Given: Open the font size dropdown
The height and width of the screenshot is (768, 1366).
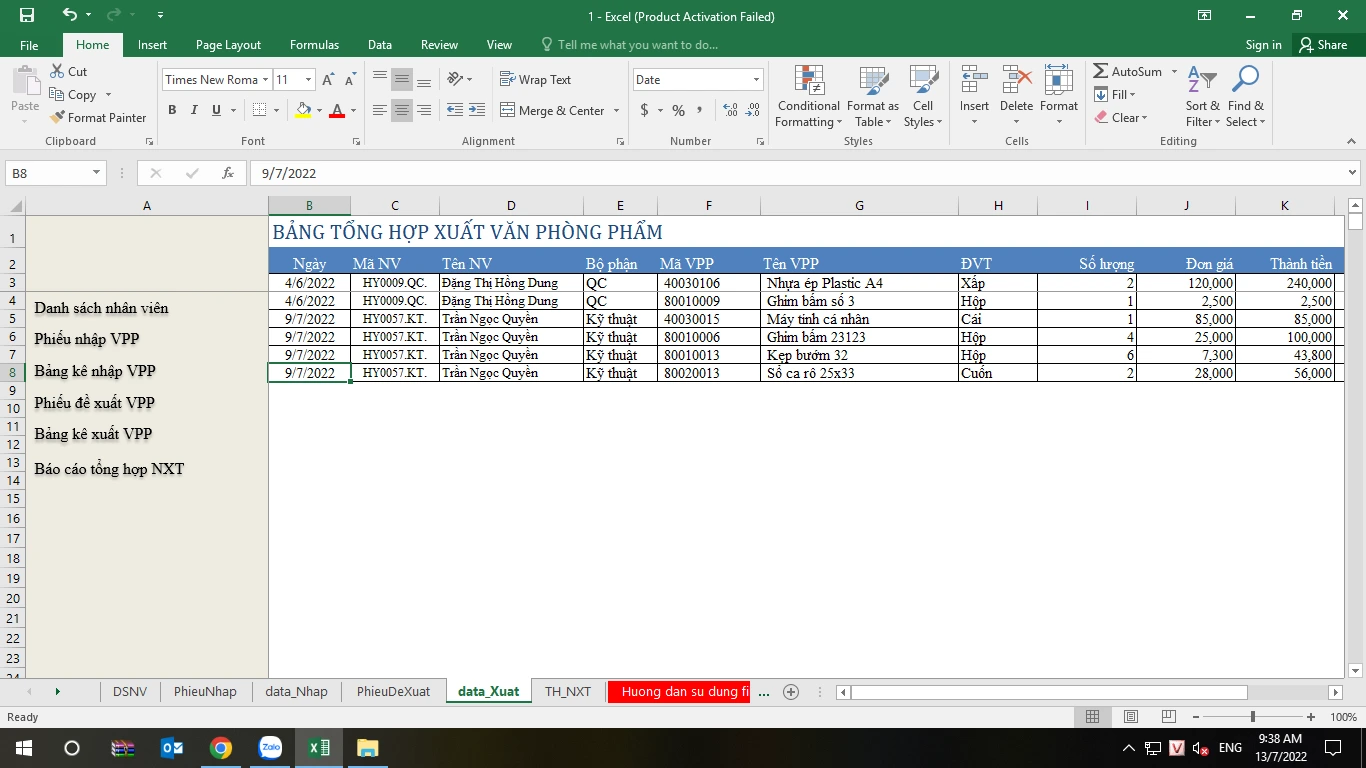Looking at the screenshot, I should 308,80.
